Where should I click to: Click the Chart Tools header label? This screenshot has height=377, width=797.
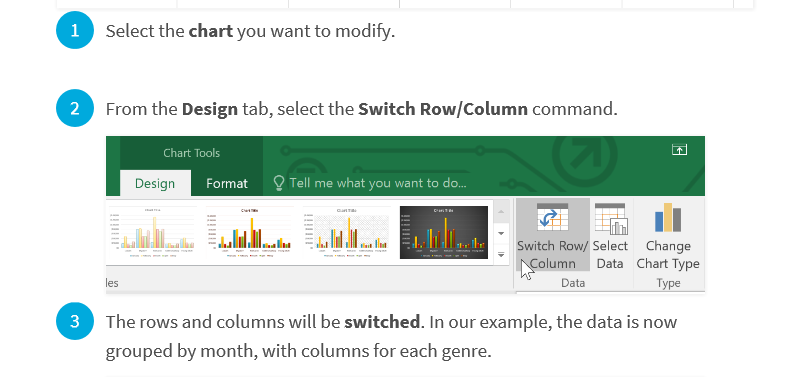coord(192,153)
